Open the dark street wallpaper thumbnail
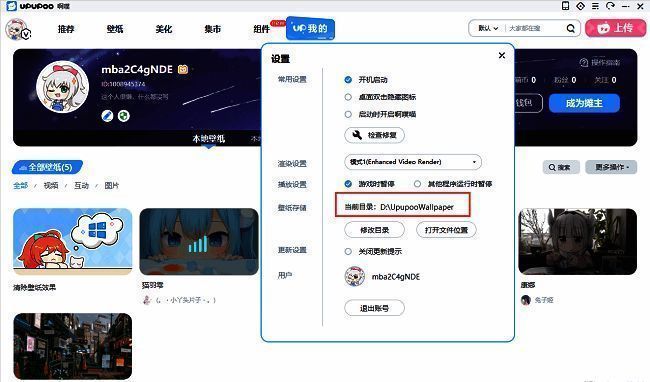 tap(73, 346)
